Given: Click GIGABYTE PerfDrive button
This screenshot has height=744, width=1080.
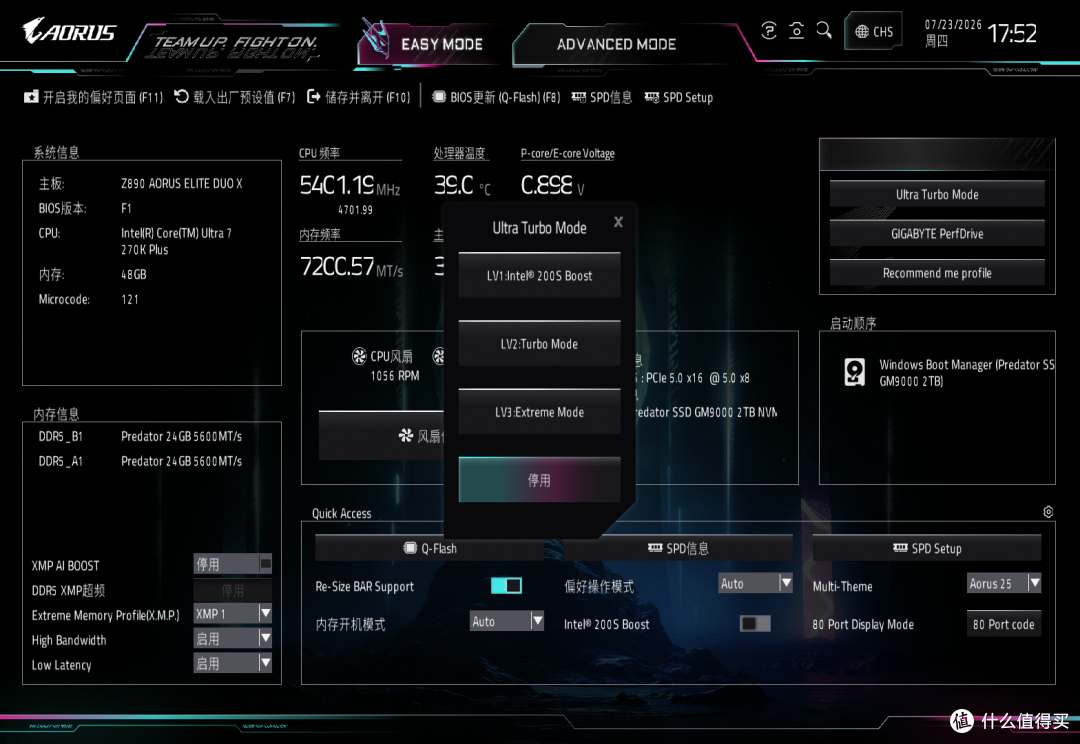Looking at the screenshot, I should point(937,234).
